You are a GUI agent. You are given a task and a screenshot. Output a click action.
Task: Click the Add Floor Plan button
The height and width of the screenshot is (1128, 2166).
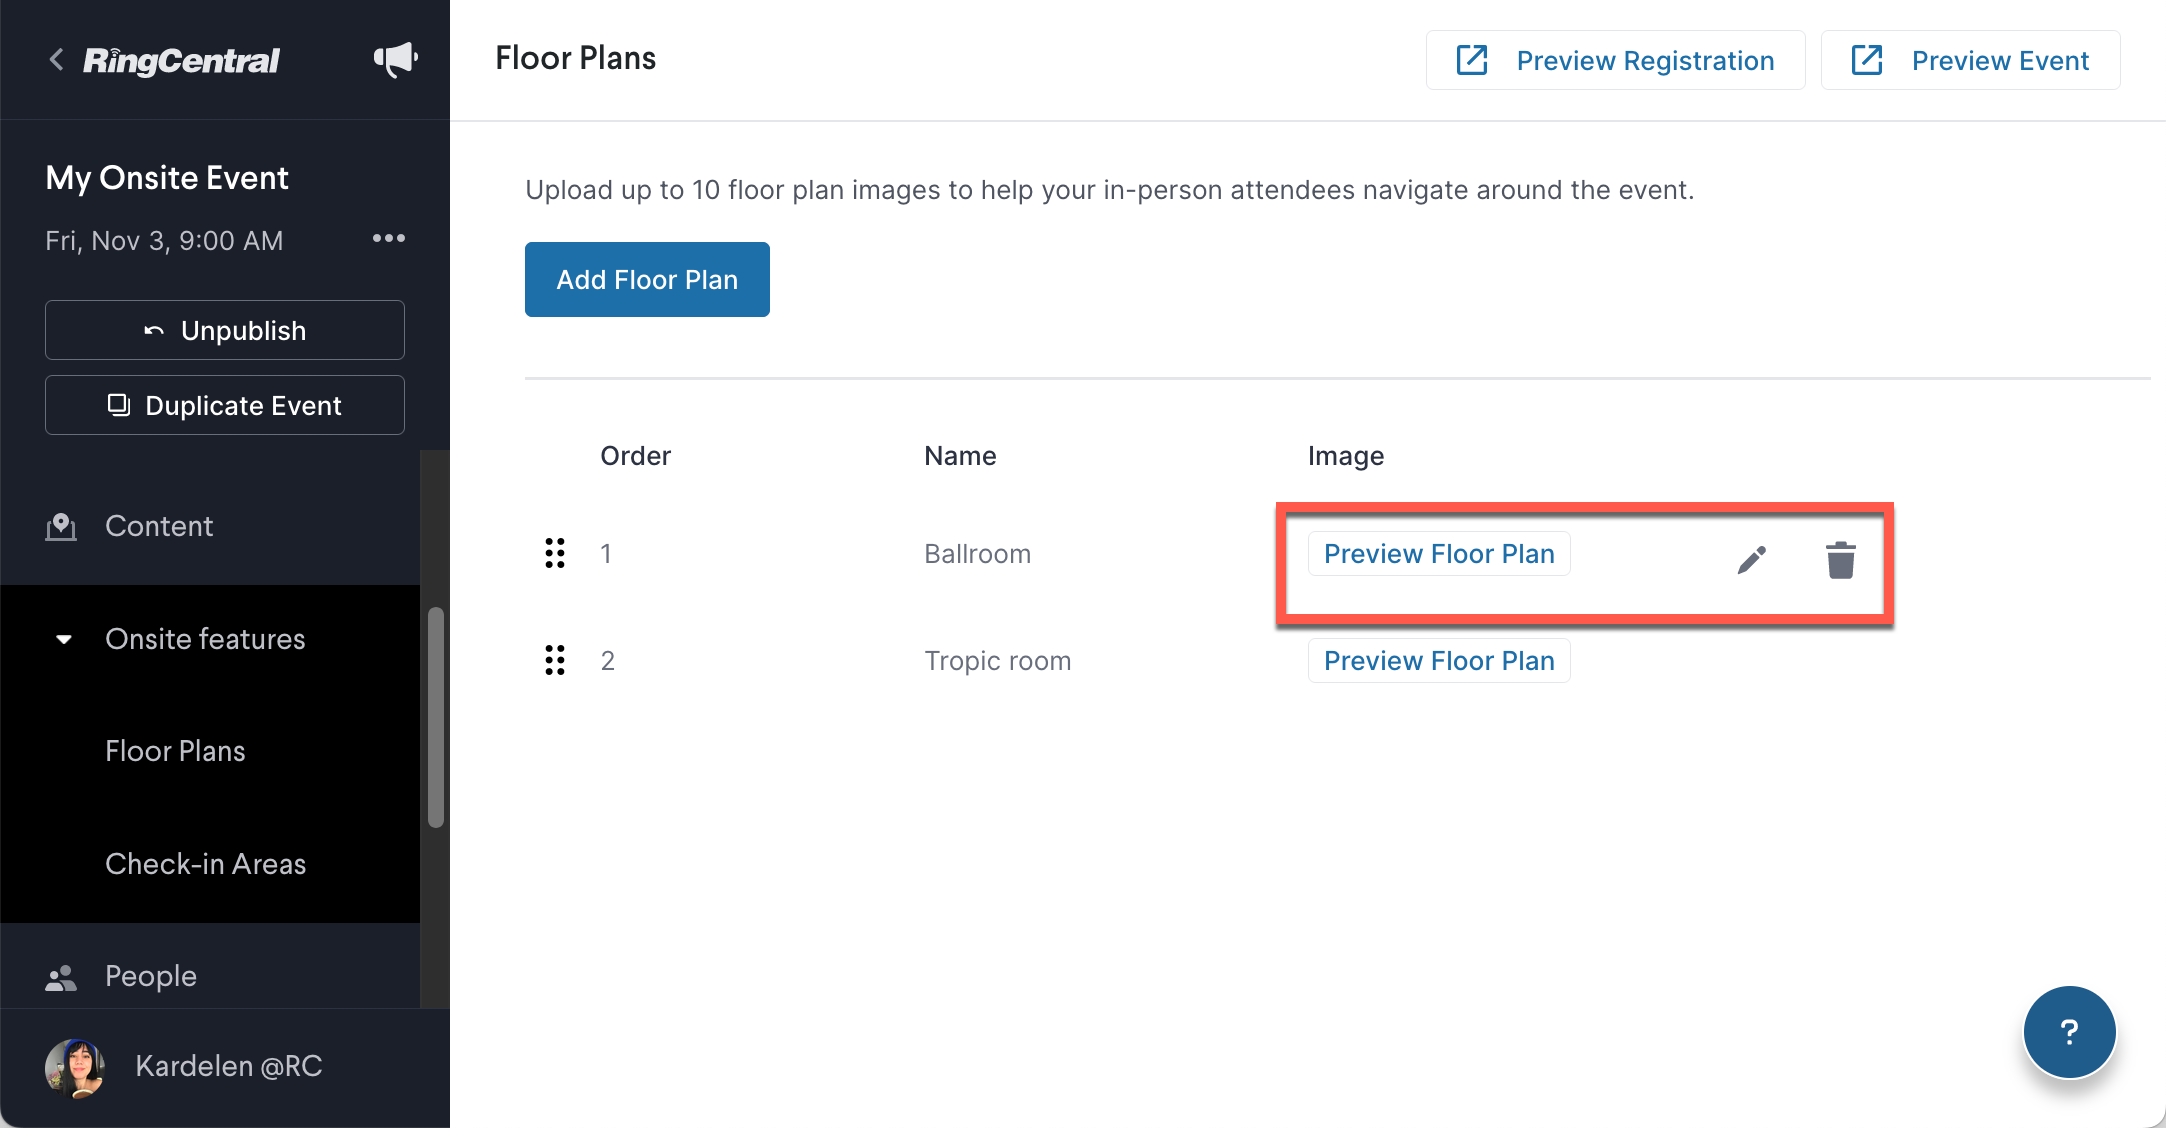point(647,280)
